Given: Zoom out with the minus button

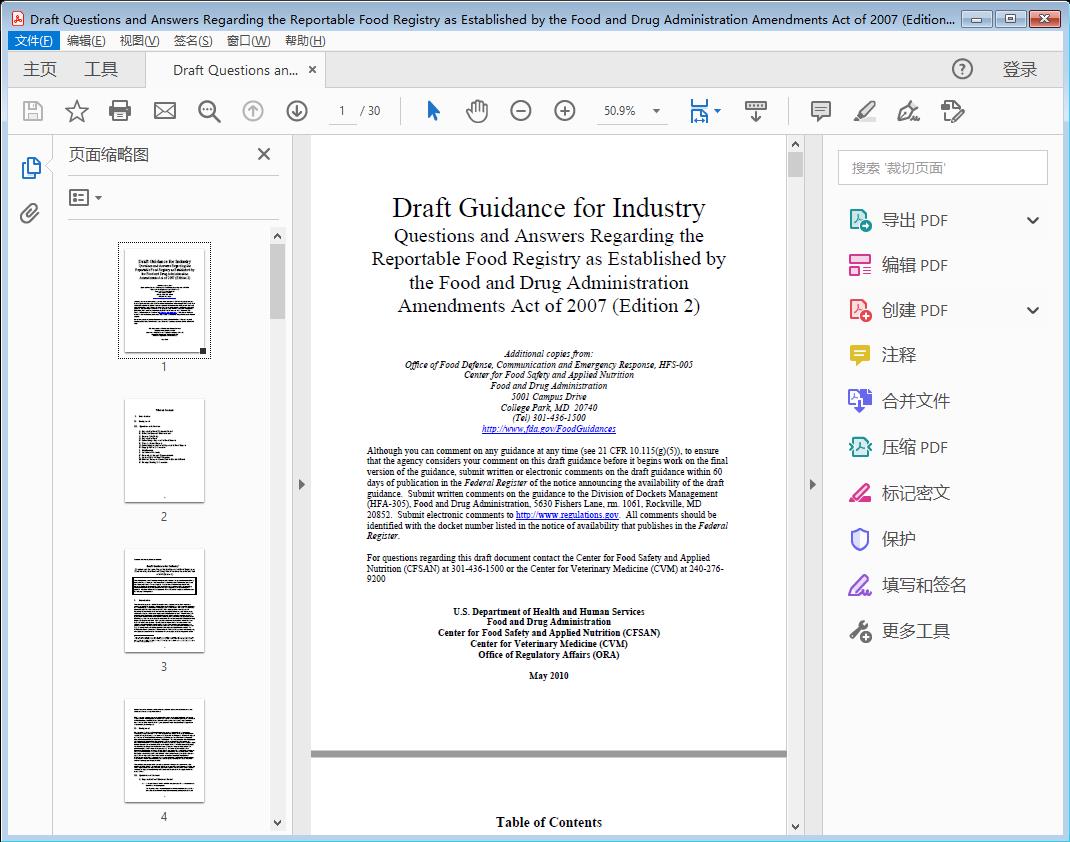Looking at the screenshot, I should 520,111.
